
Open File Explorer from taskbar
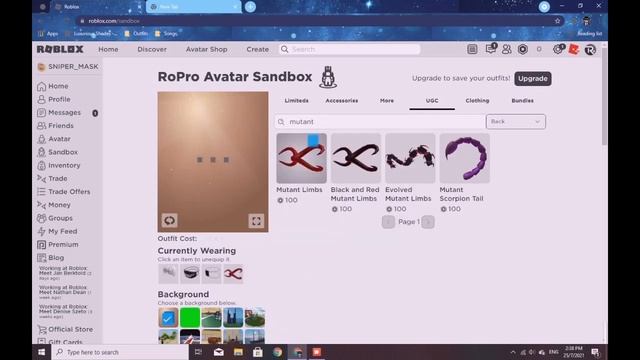tap(238, 352)
